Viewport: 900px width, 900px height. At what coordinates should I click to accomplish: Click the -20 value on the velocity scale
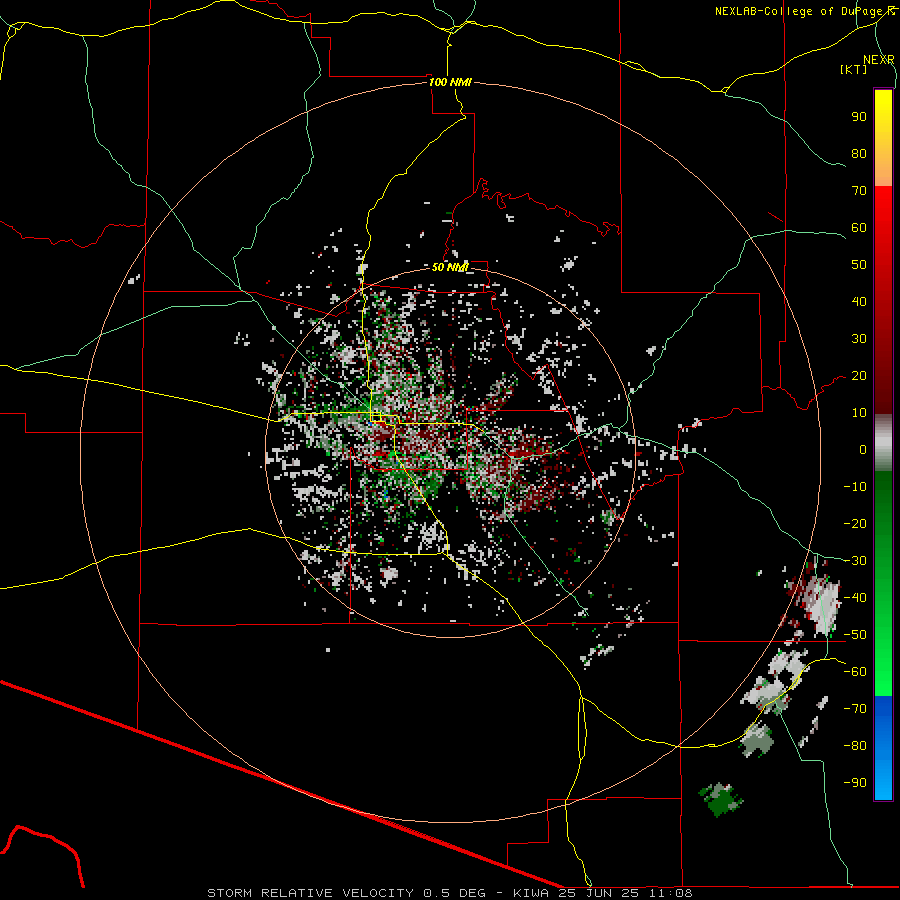click(x=855, y=524)
